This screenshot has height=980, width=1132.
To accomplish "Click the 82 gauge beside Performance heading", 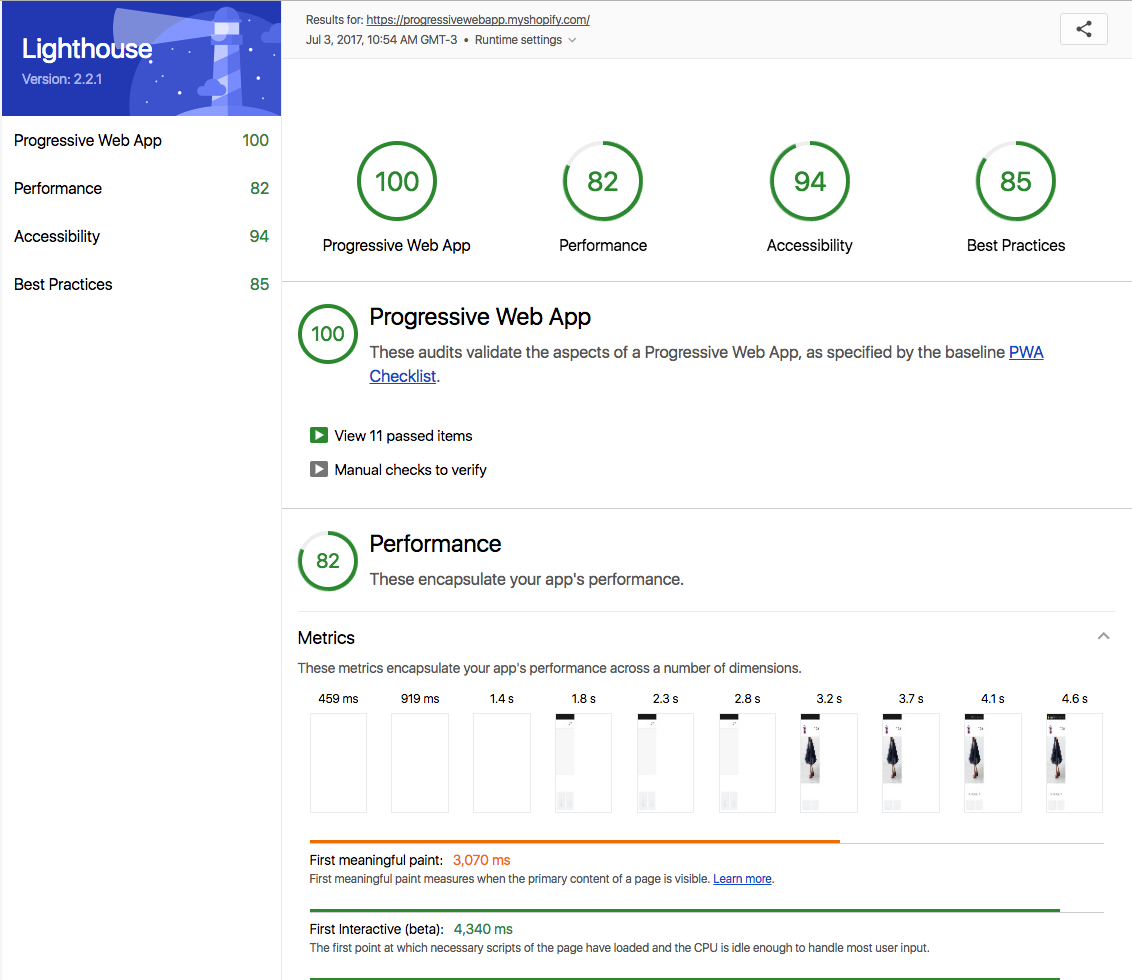I will click(x=328, y=561).
